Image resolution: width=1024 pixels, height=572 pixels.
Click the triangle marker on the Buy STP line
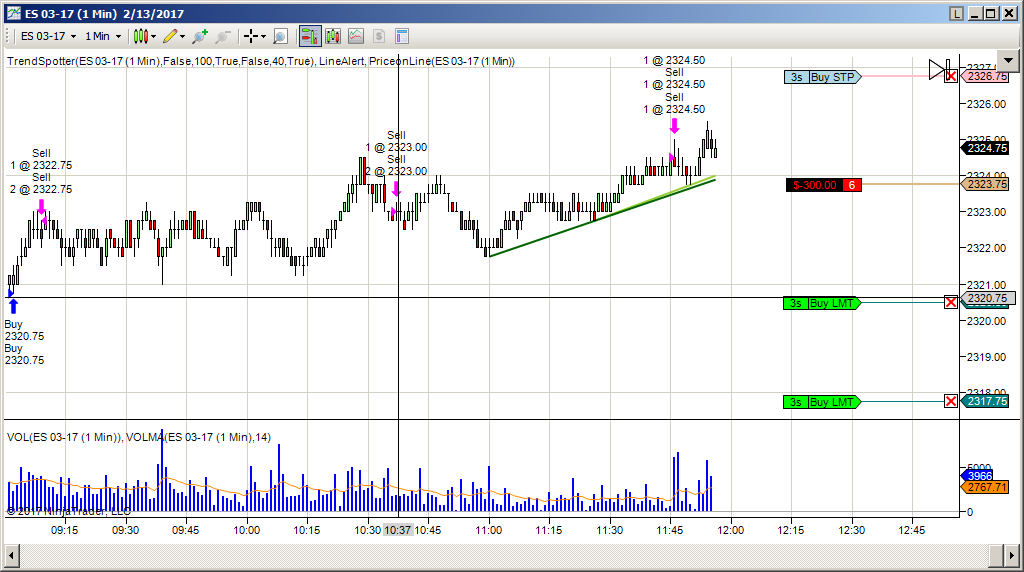(x=936, y=69)
